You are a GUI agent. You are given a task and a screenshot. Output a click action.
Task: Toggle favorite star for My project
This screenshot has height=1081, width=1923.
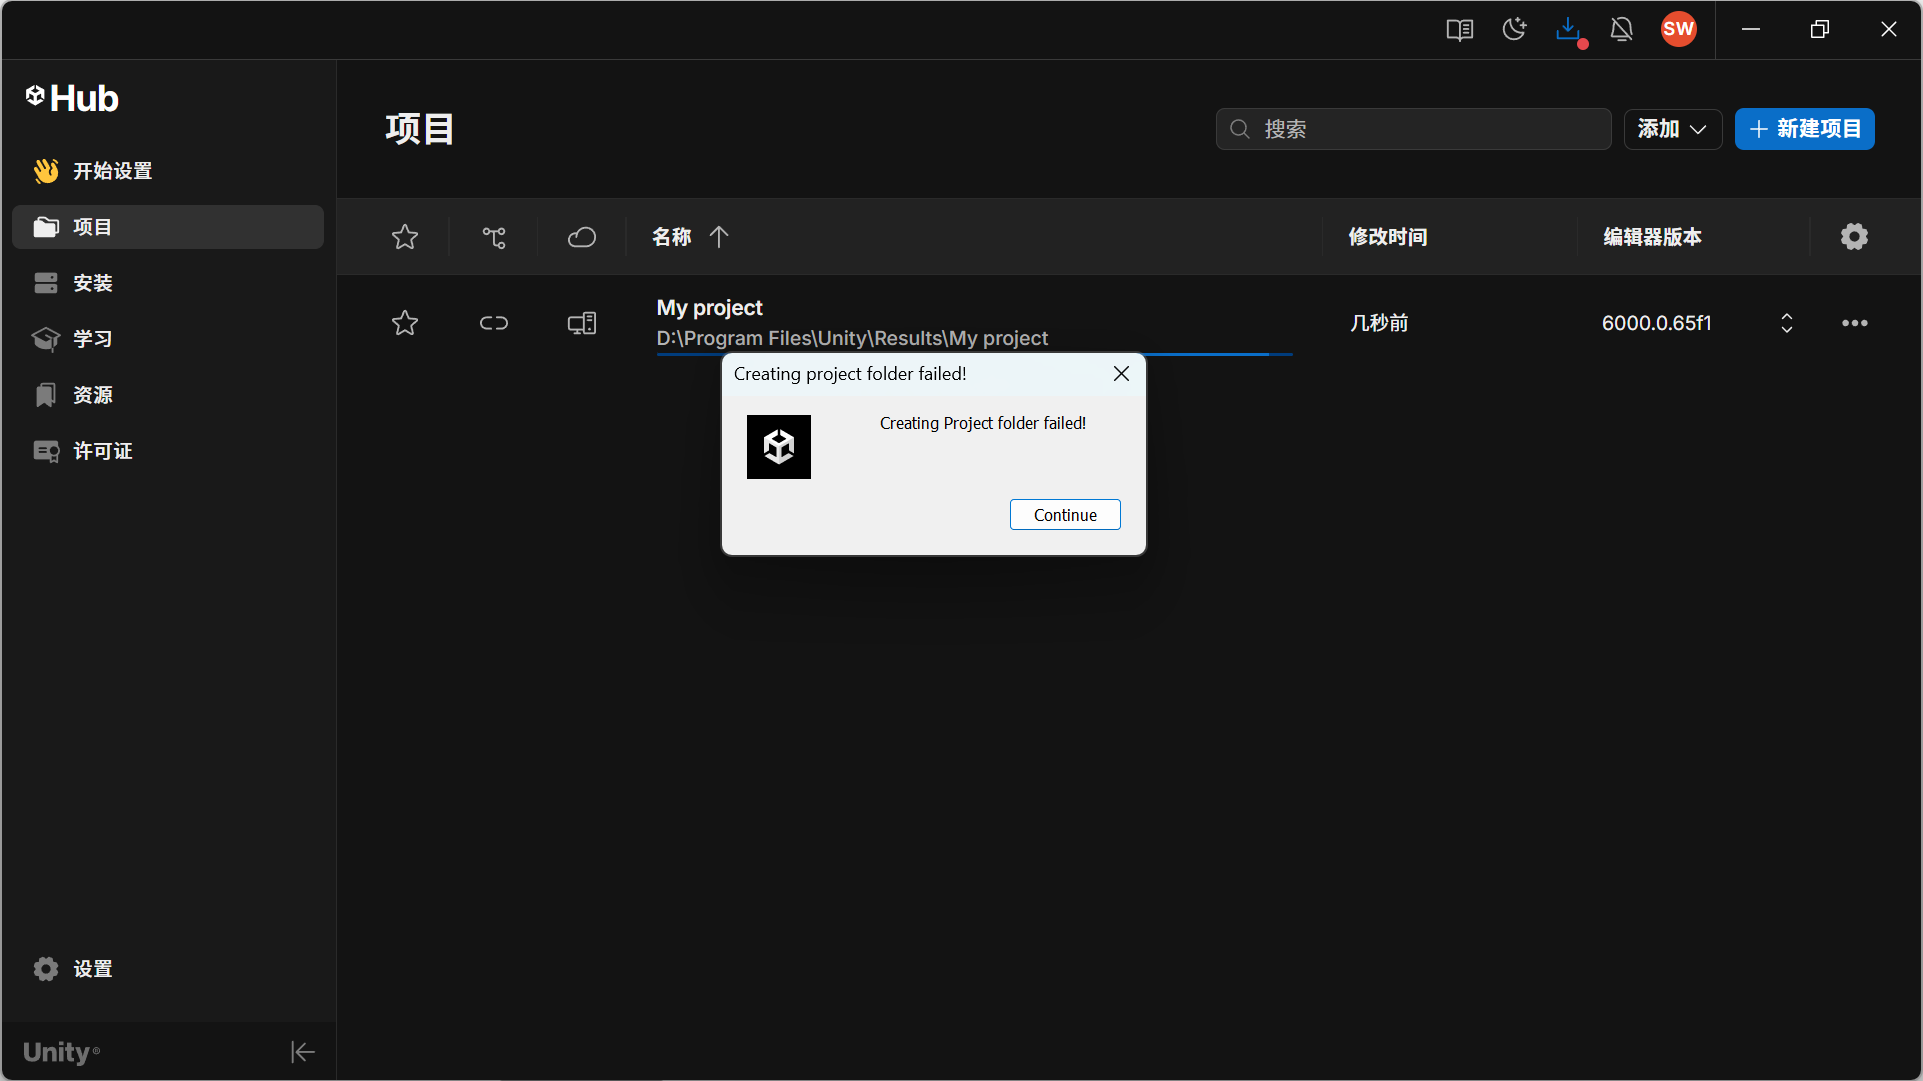[x=405, y=323]
